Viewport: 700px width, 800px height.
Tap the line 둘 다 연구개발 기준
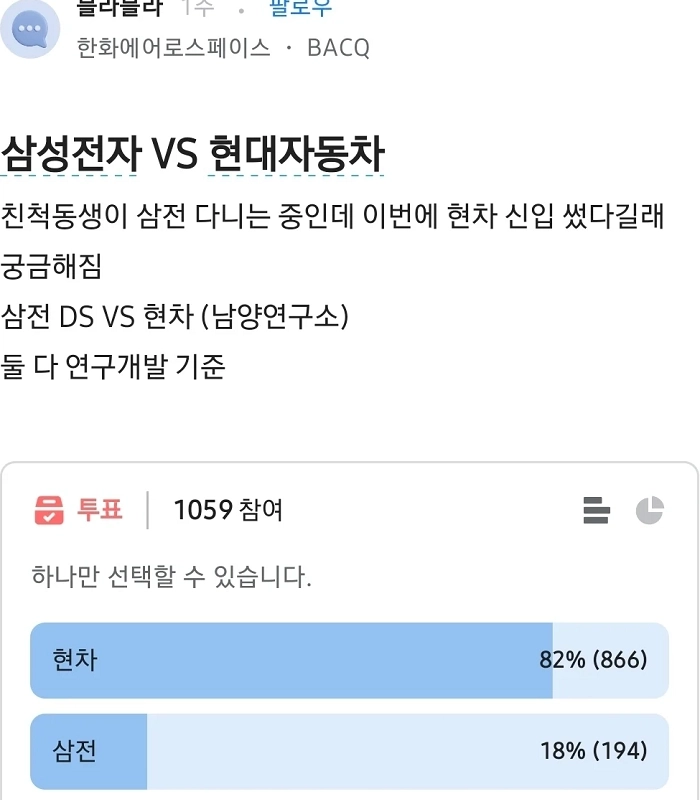(113, 366)
